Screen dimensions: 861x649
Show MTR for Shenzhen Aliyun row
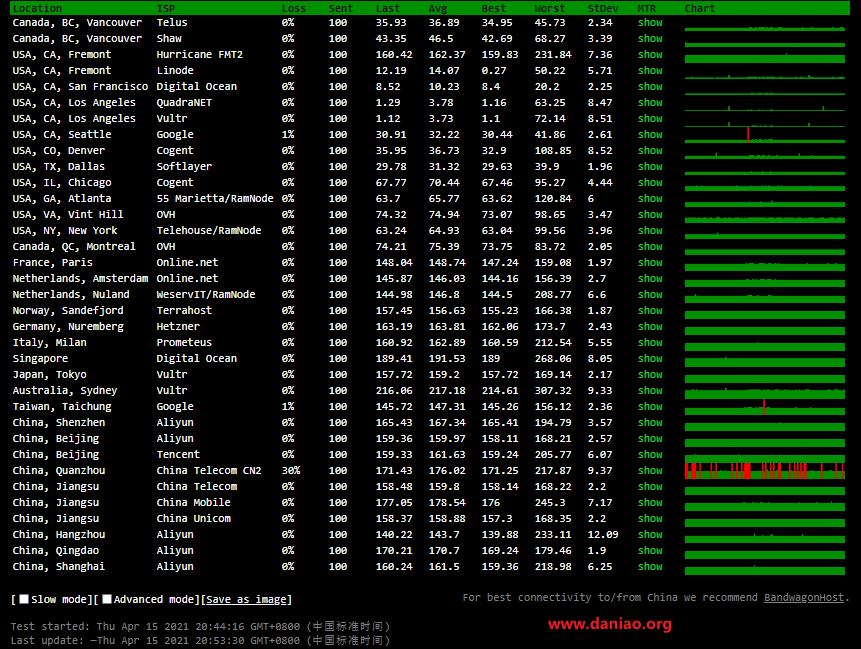point(650,422)
